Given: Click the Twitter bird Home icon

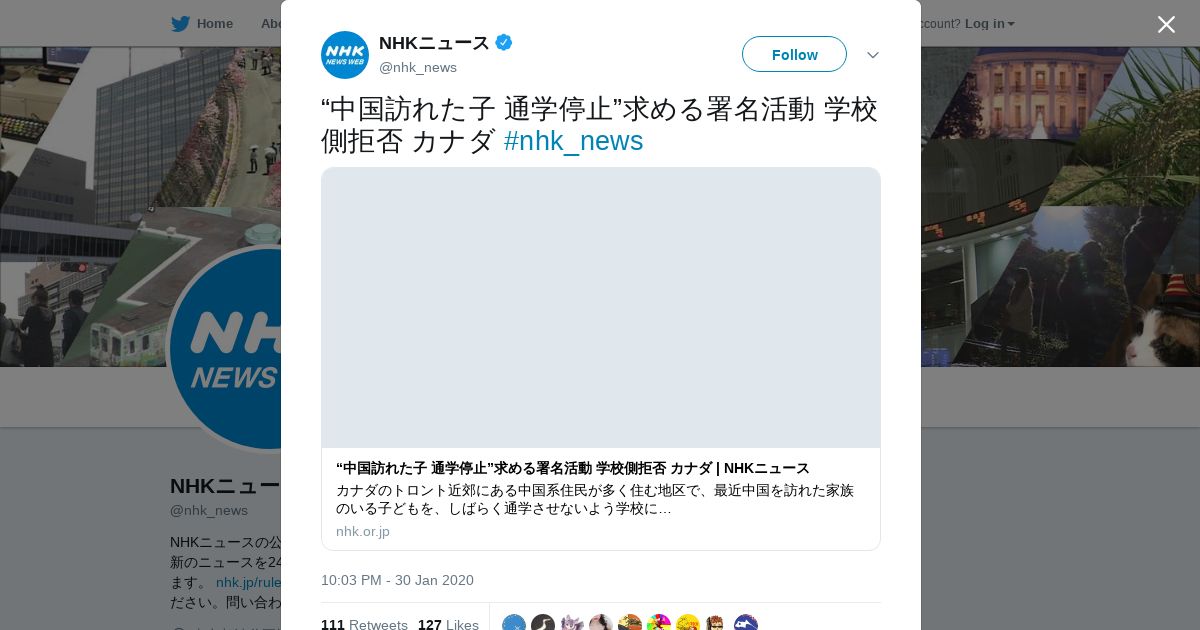Looking at the screenshot, I should click(x=180, y=23).
